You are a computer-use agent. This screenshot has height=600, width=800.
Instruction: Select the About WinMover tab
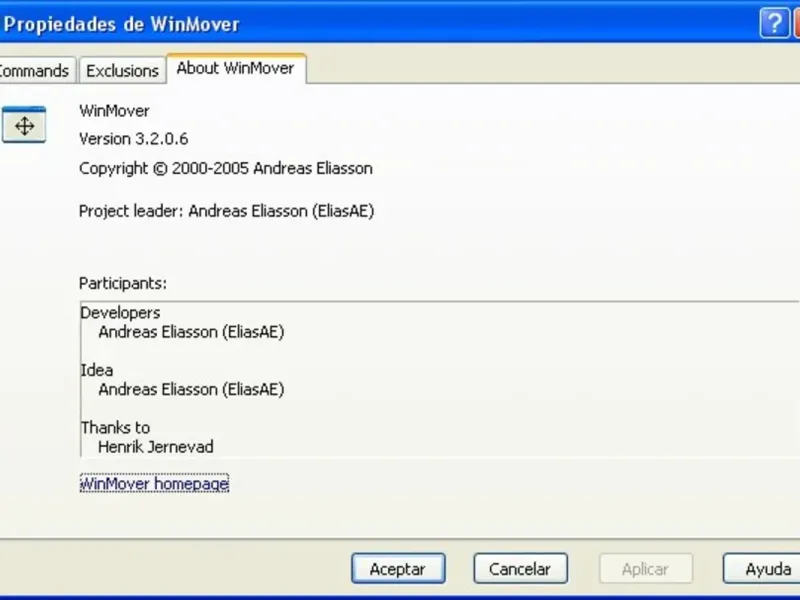pyautogui.click(x=236, y=68)
